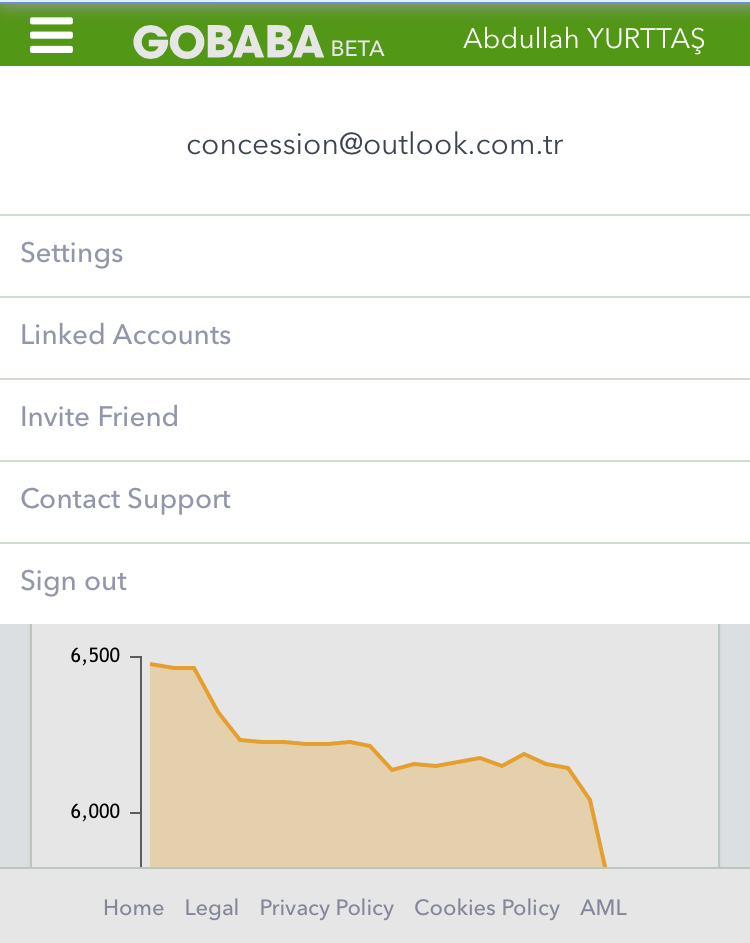The height and width of the screenshot is (943, 750).
Task: Click the 6,000 axis label
Action: tap(95, 811)
